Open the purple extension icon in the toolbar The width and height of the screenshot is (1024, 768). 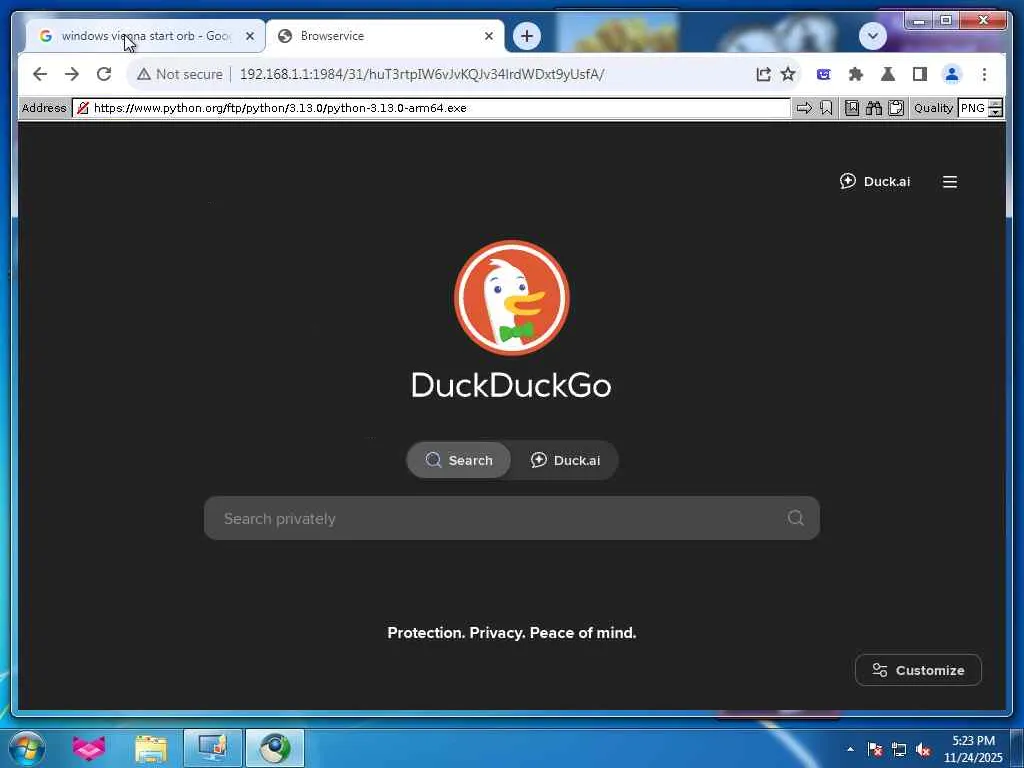tap(824, 74)
